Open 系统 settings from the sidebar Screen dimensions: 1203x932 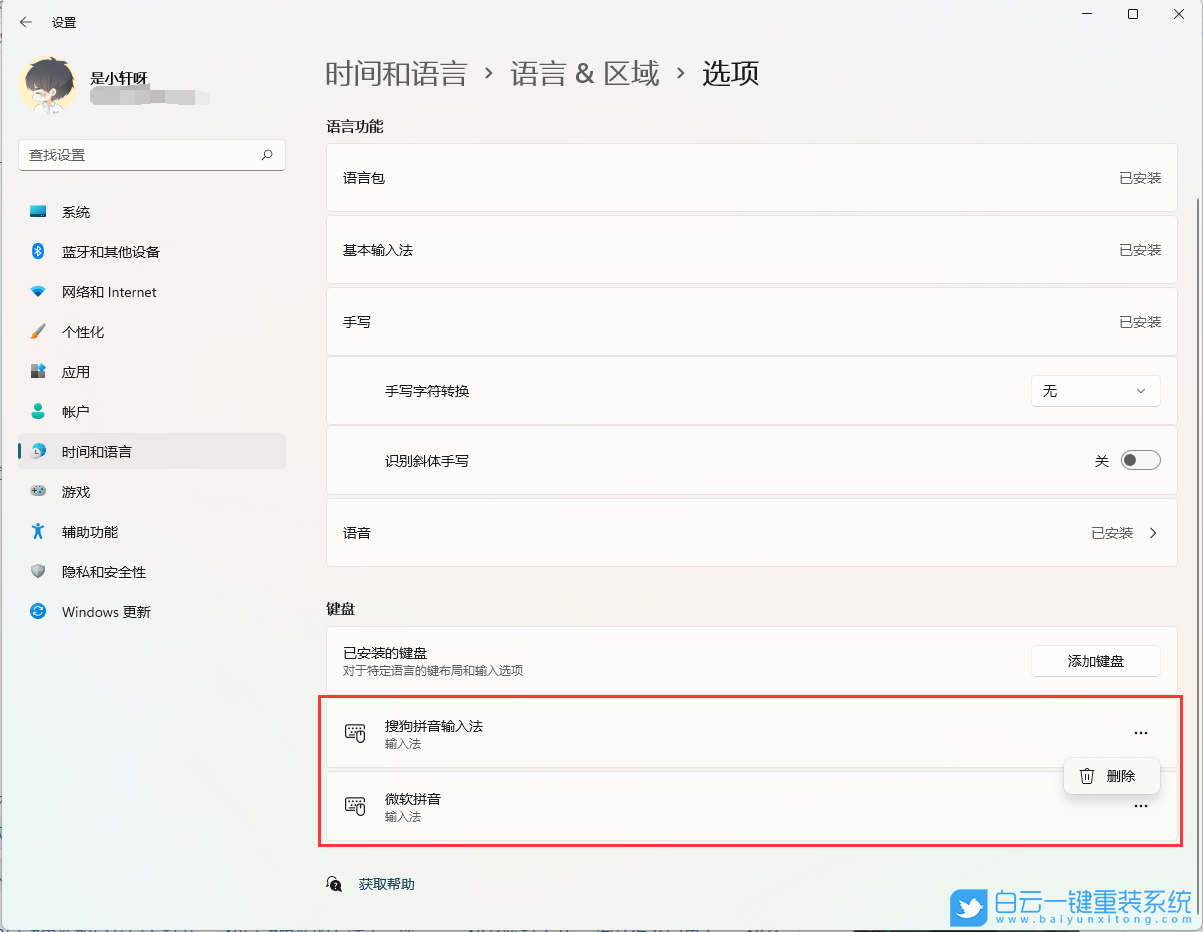click(75, 211)
